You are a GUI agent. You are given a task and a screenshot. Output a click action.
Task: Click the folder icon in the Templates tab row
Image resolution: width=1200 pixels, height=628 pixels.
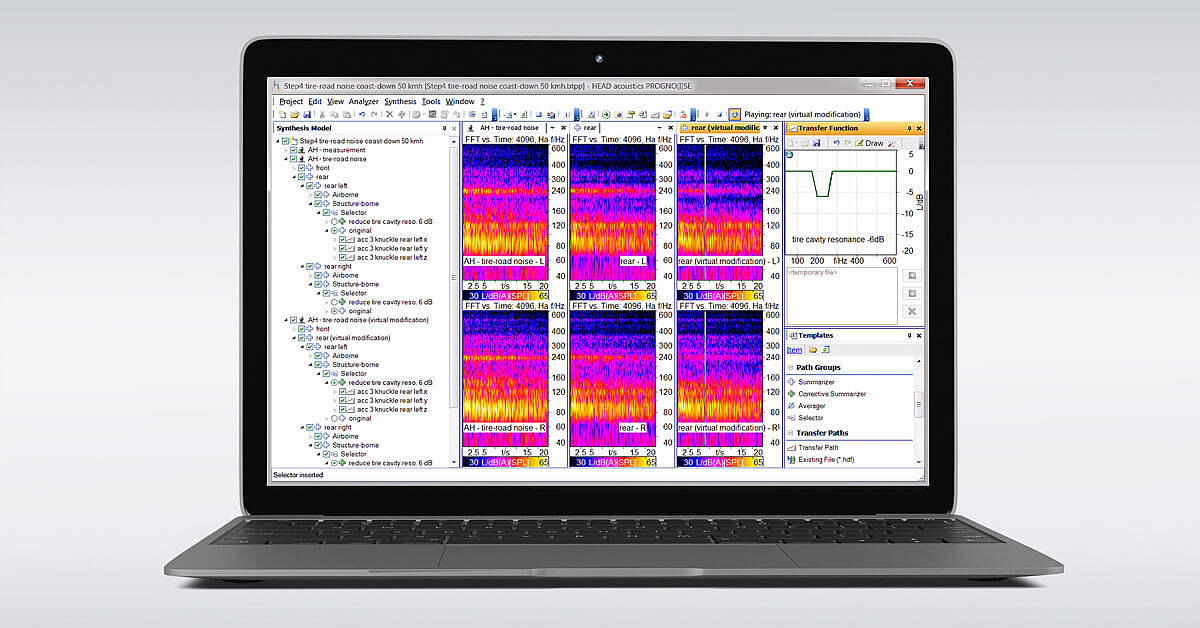(812, 350)
